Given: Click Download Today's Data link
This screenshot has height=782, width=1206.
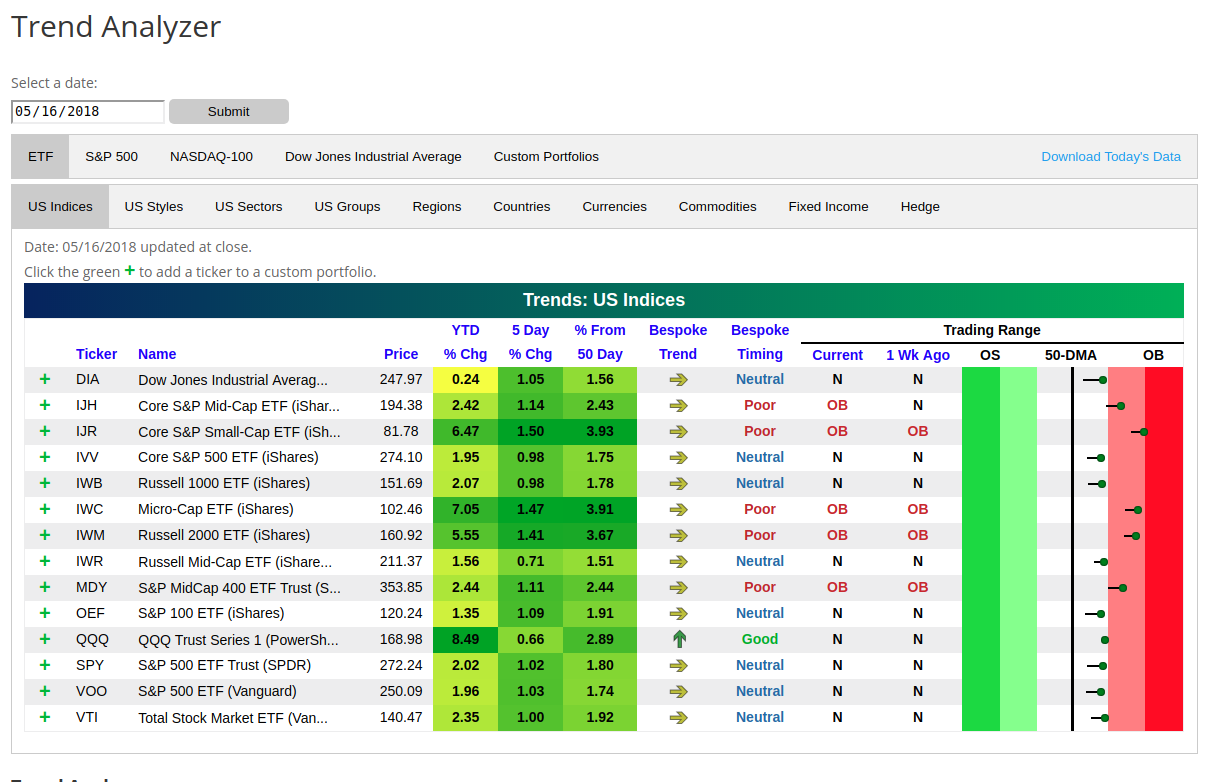Looking at the screenshot, I should pyautogui.click(x=1110, y=157).
